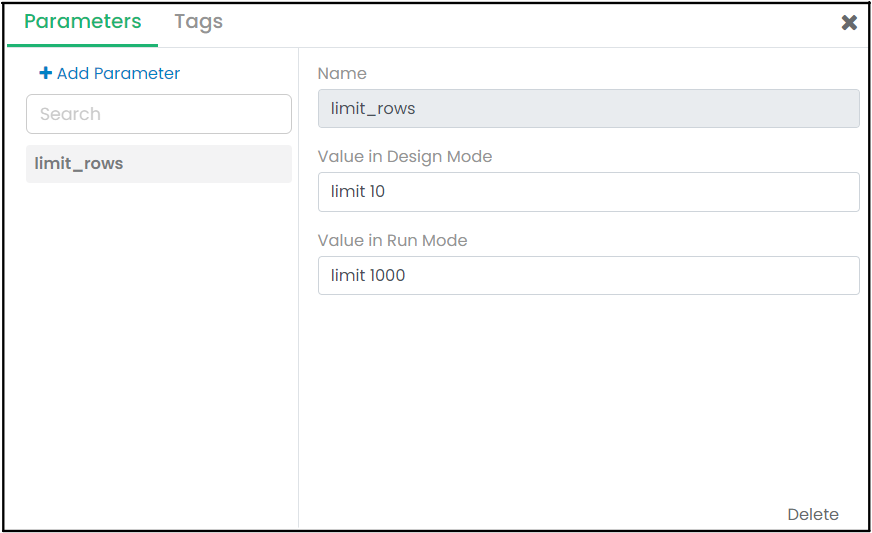Screen dimensions: 872x533
Task: Click the Name label above the field
Action: click(x=342, y=73)
